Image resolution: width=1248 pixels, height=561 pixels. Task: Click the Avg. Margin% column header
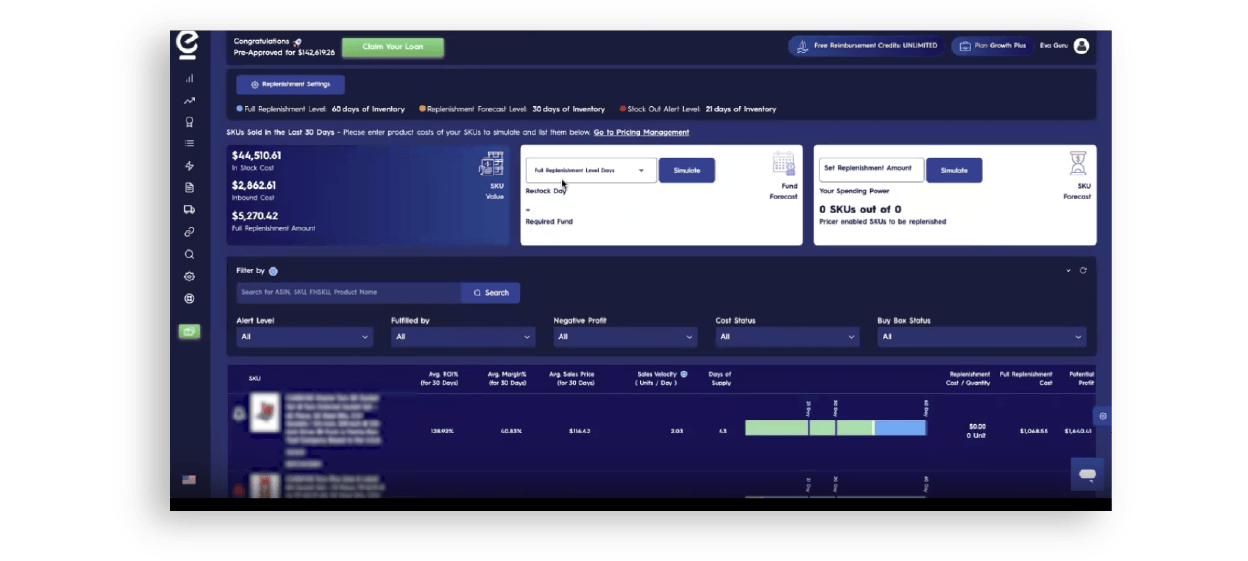(506, 378)
